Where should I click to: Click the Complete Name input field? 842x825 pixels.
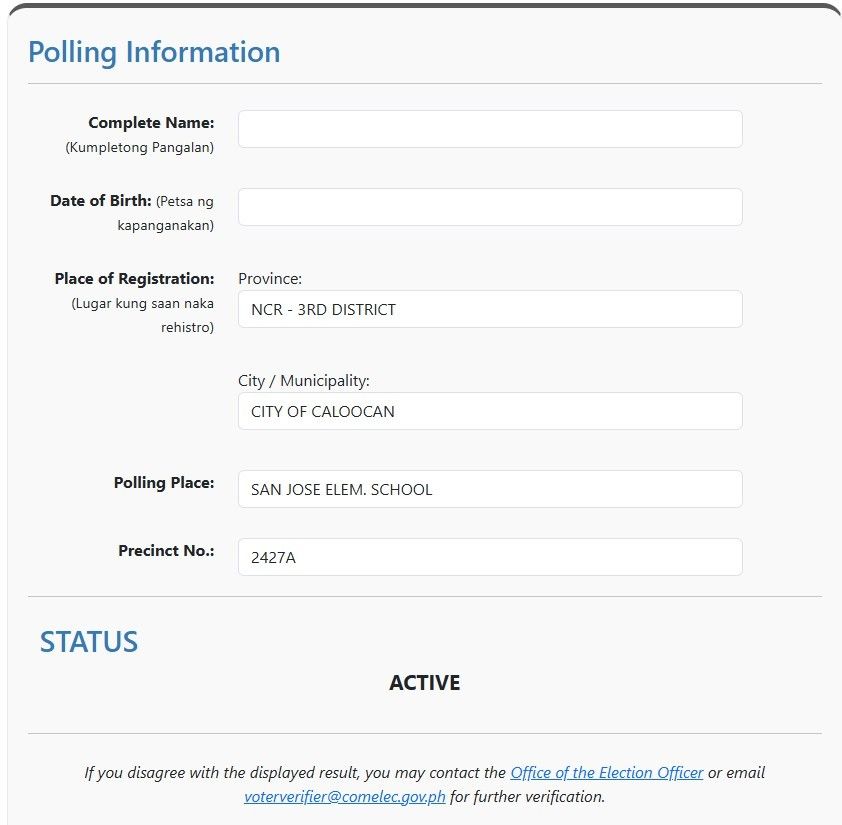490,129
